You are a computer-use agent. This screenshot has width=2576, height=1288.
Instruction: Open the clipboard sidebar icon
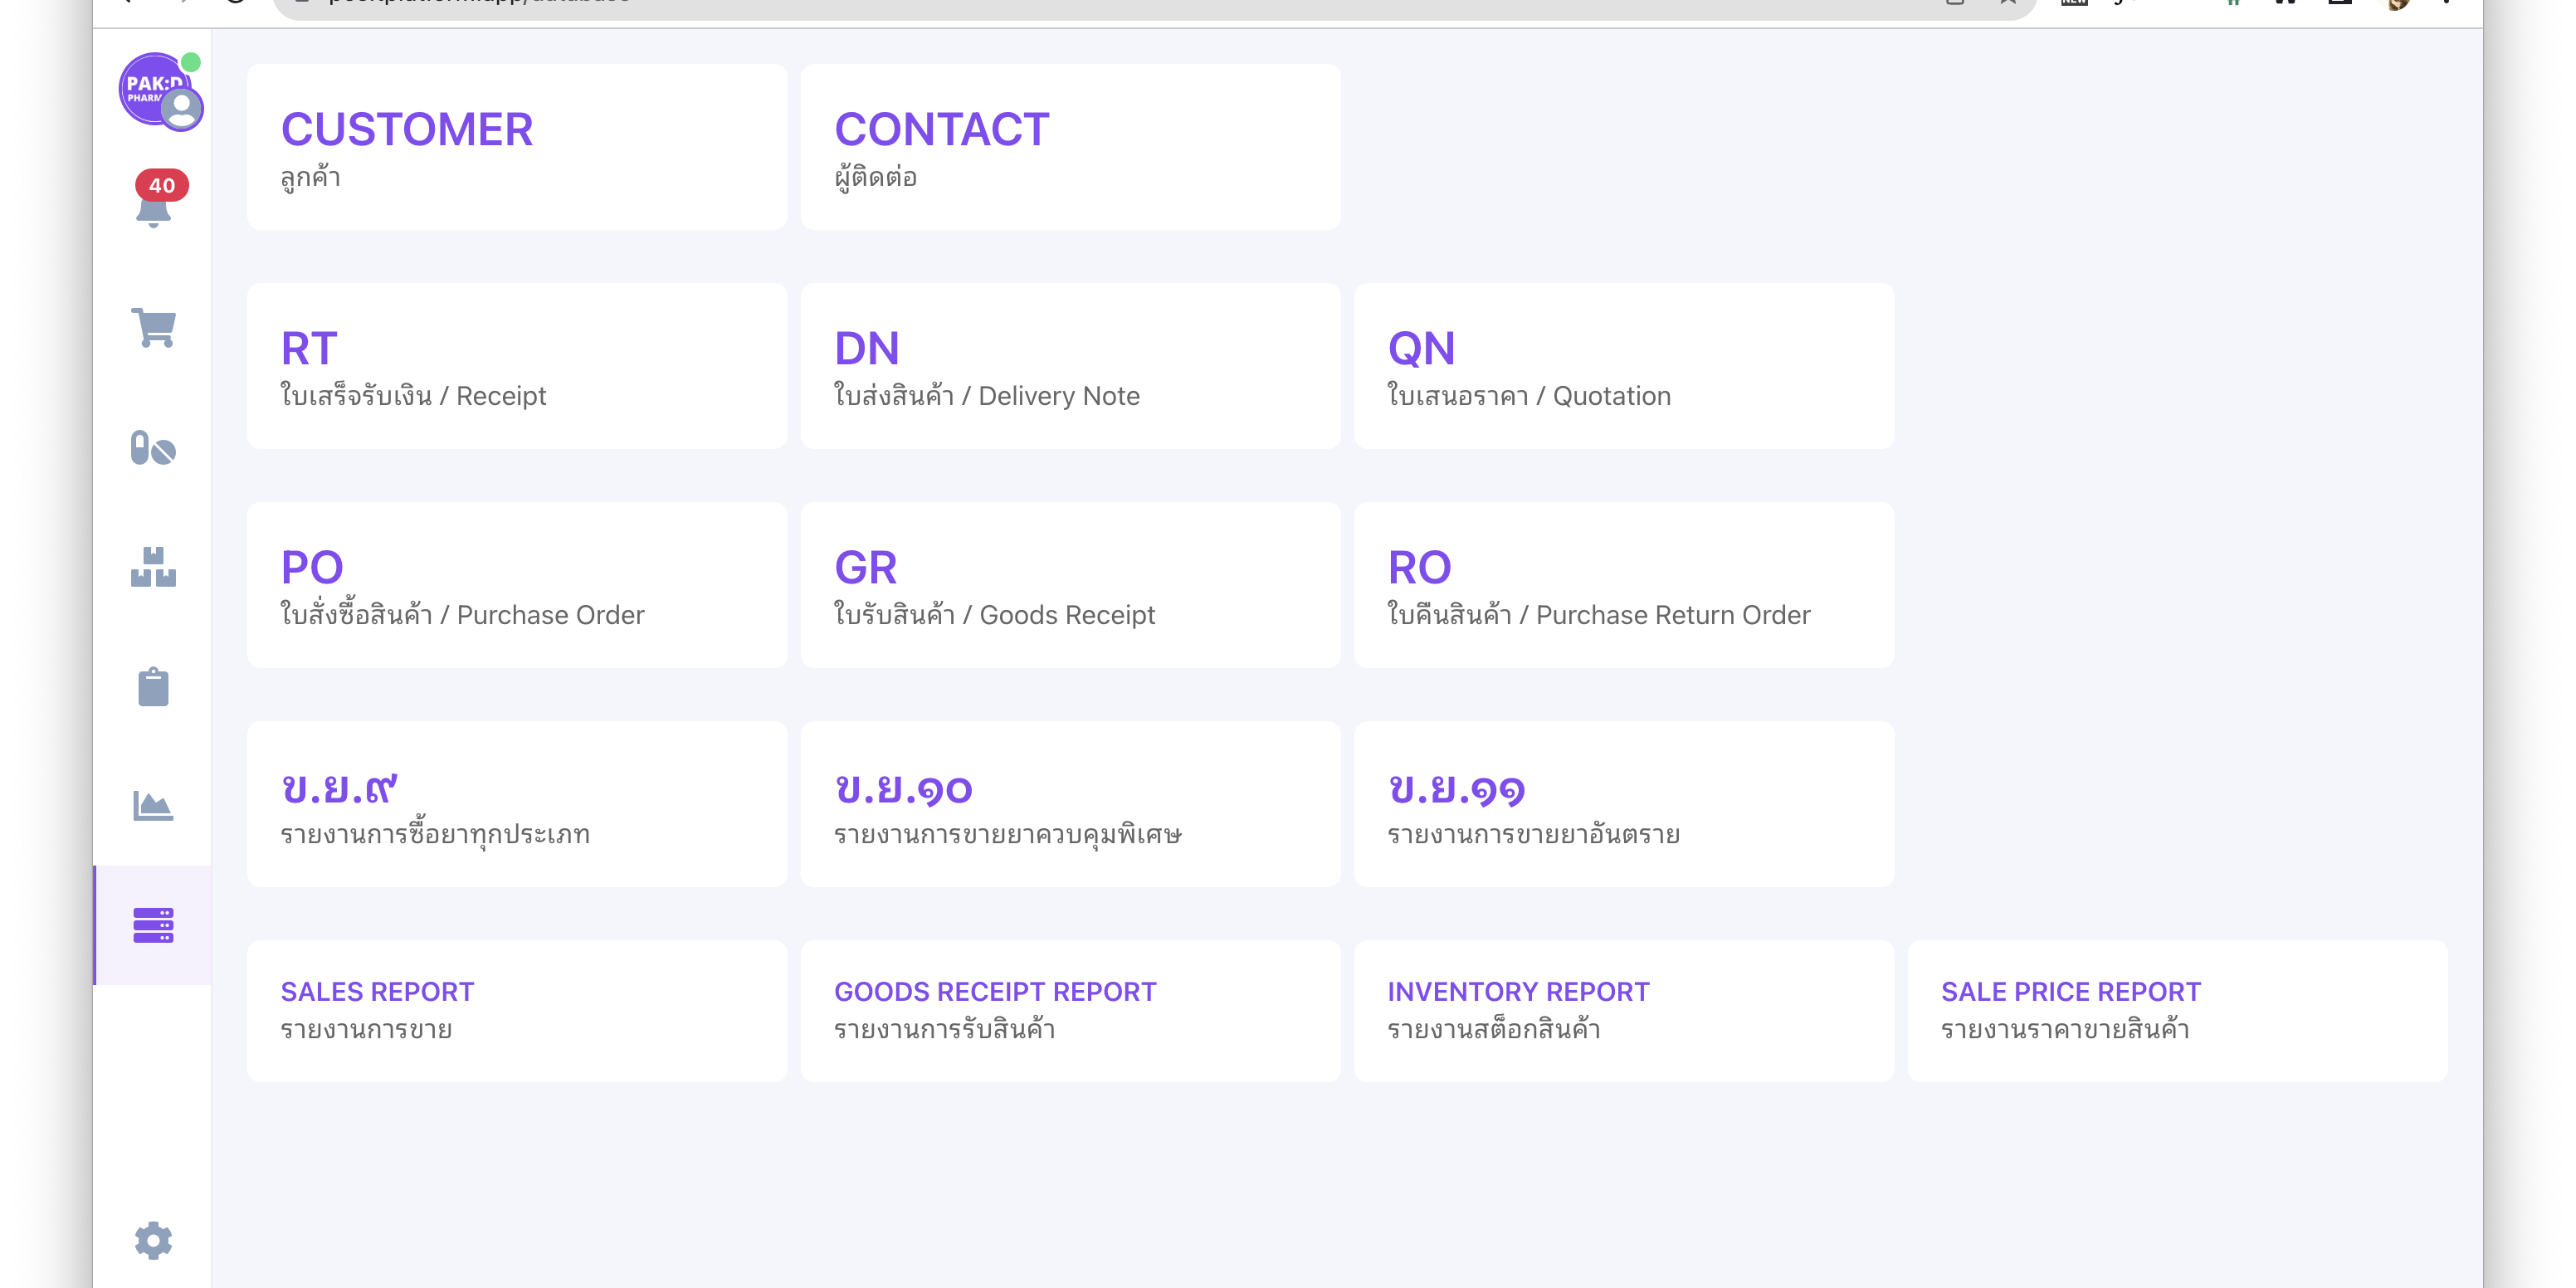click(x=153, y=687)
